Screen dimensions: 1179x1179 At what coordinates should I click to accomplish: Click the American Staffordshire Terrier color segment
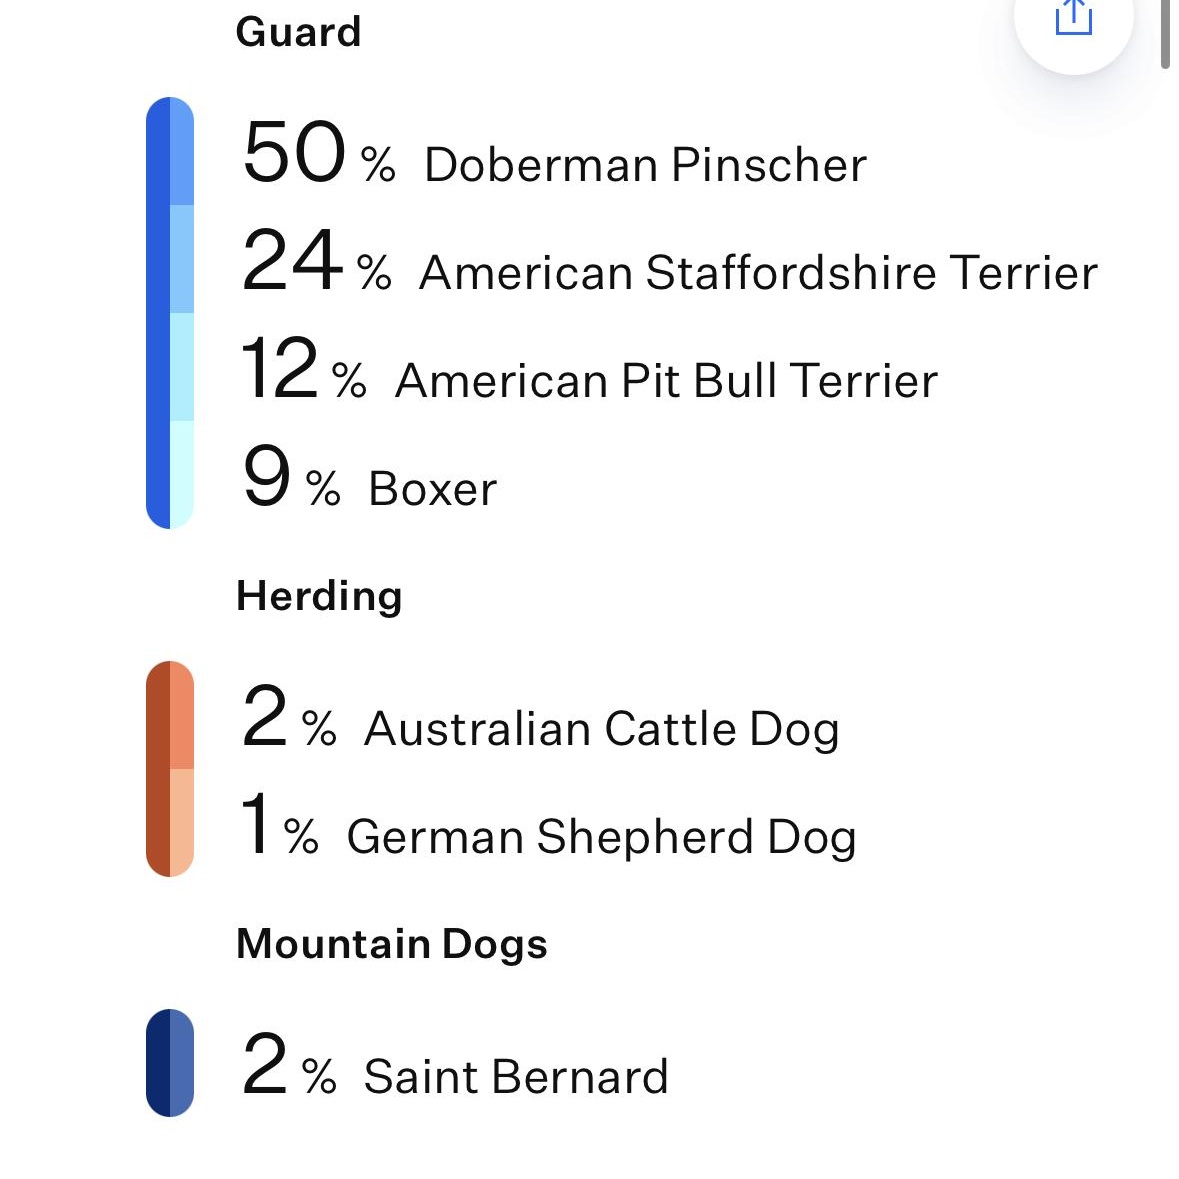(x=182, y=259)
